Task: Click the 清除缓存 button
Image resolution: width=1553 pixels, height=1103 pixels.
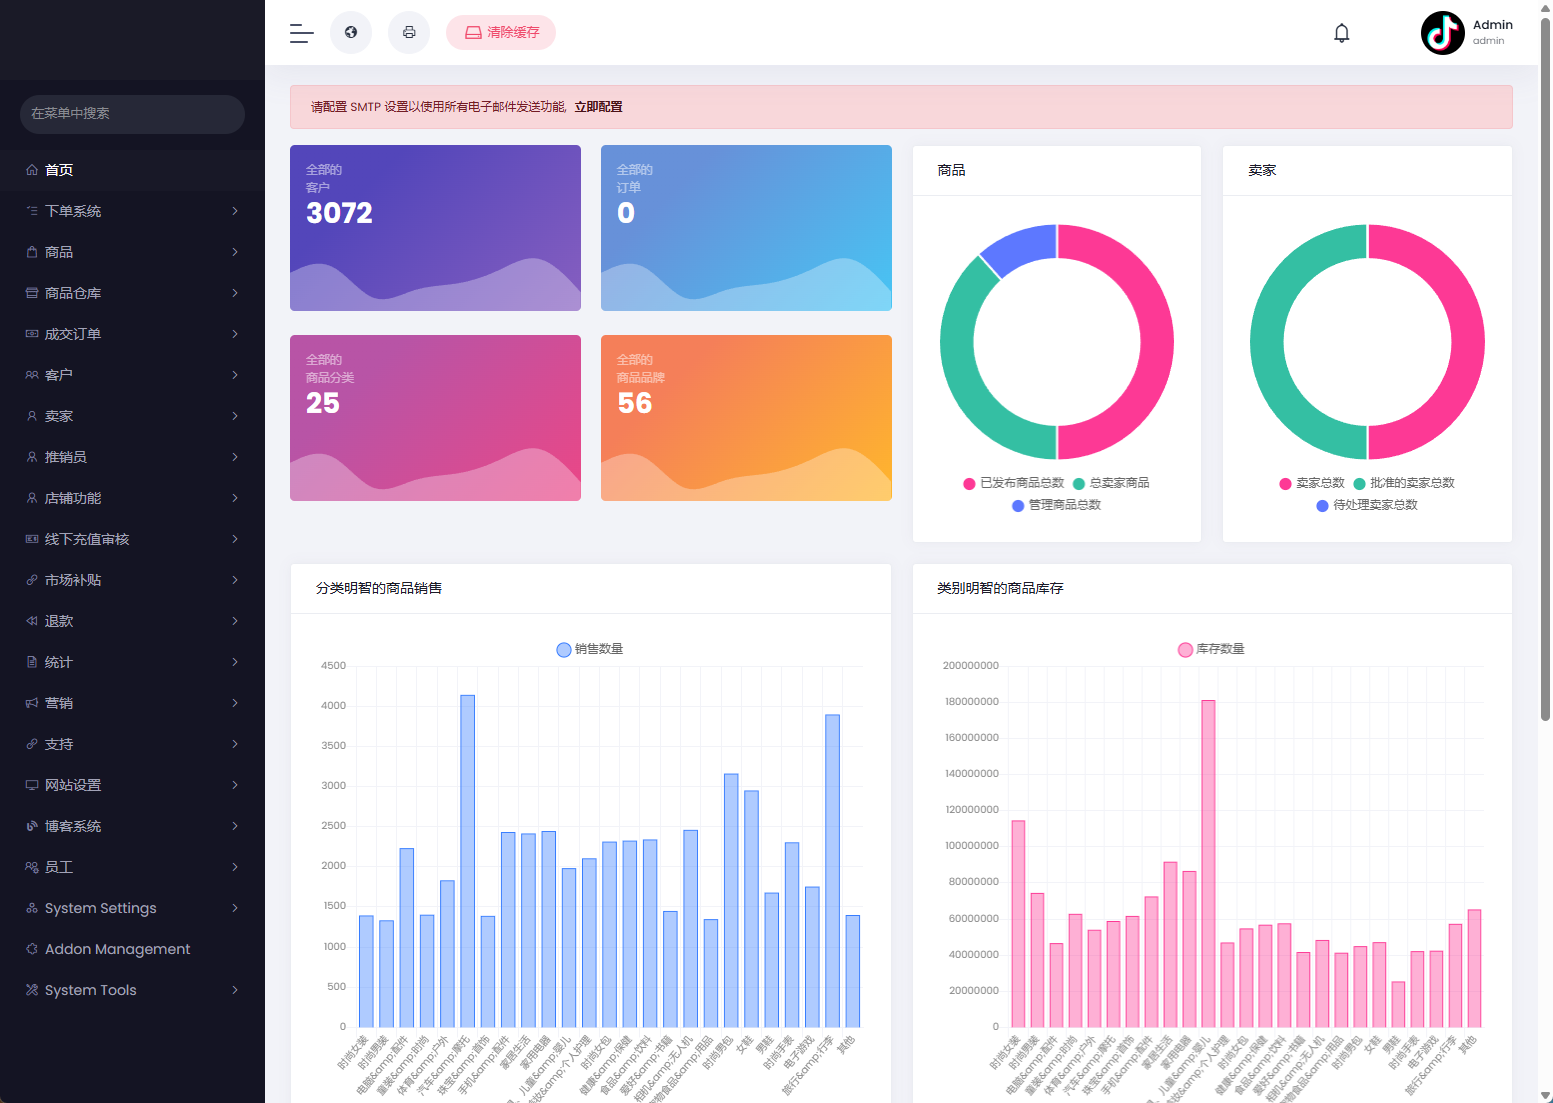Action: click(x=501, y=32)
